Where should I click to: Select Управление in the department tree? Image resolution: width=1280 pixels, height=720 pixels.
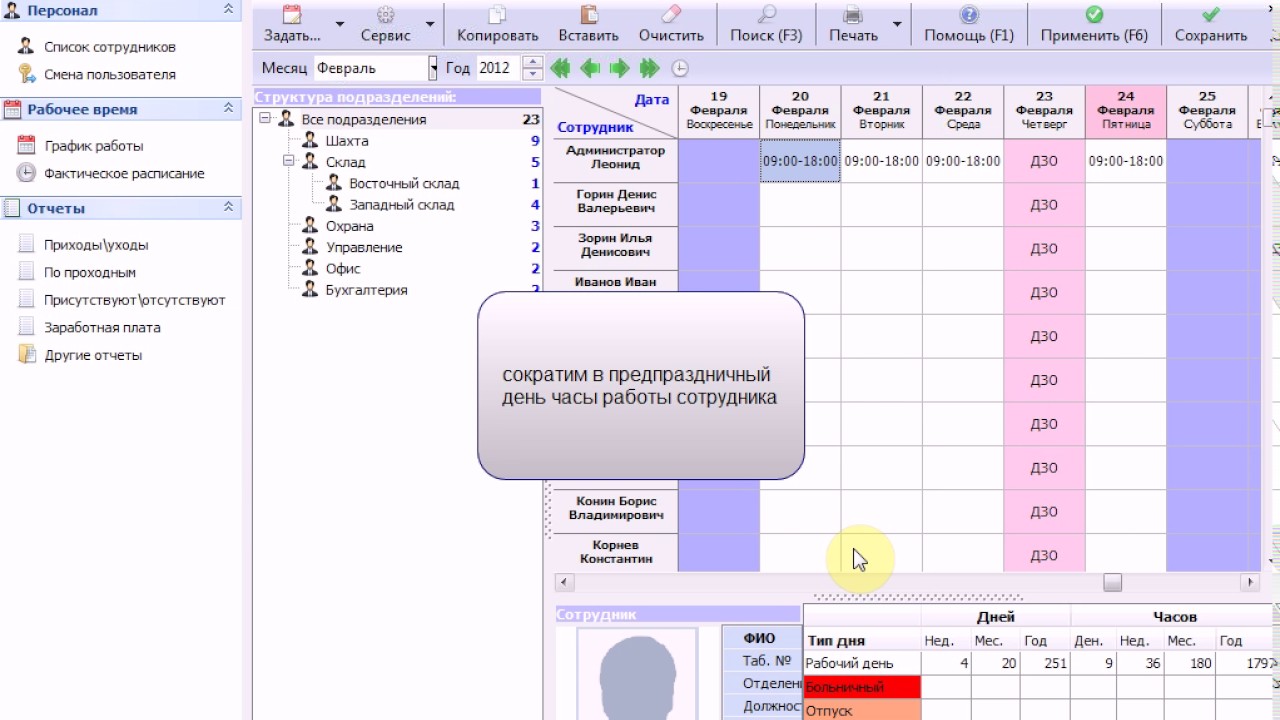pos(364,247)
